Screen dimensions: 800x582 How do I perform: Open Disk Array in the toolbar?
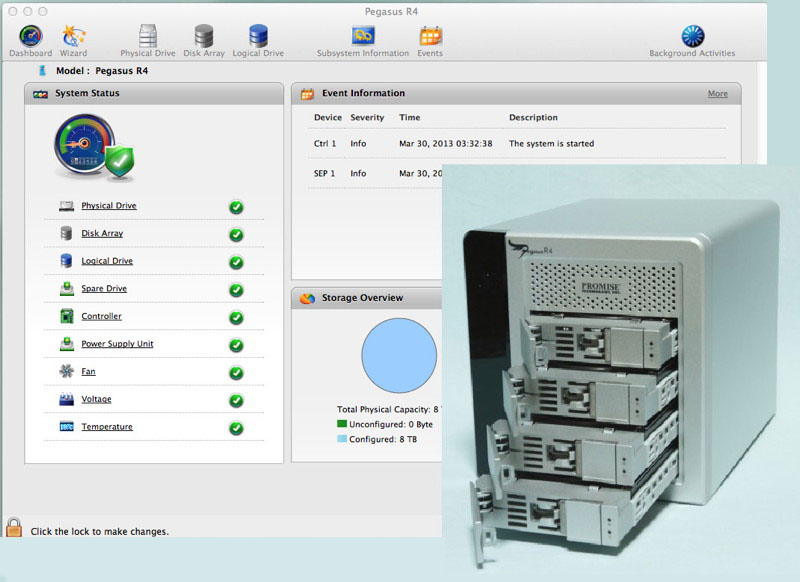204,37
